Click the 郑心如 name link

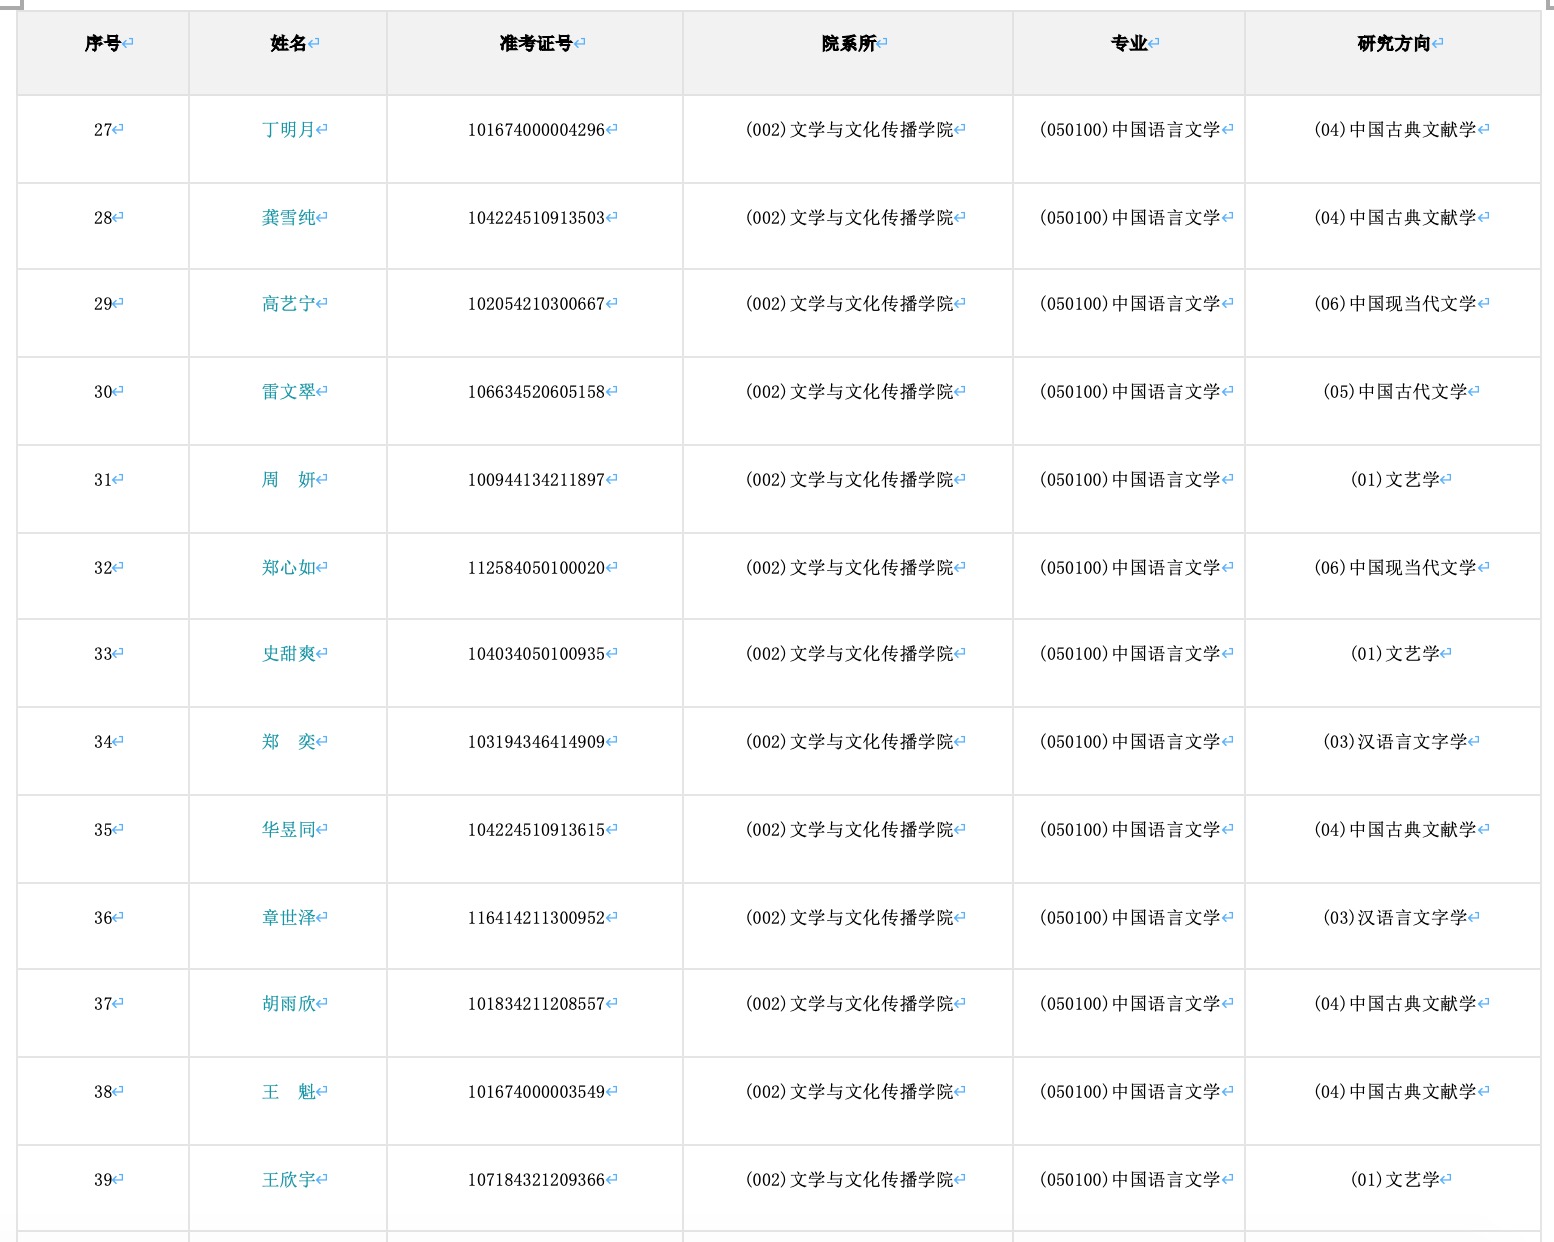tap(288, 568)
